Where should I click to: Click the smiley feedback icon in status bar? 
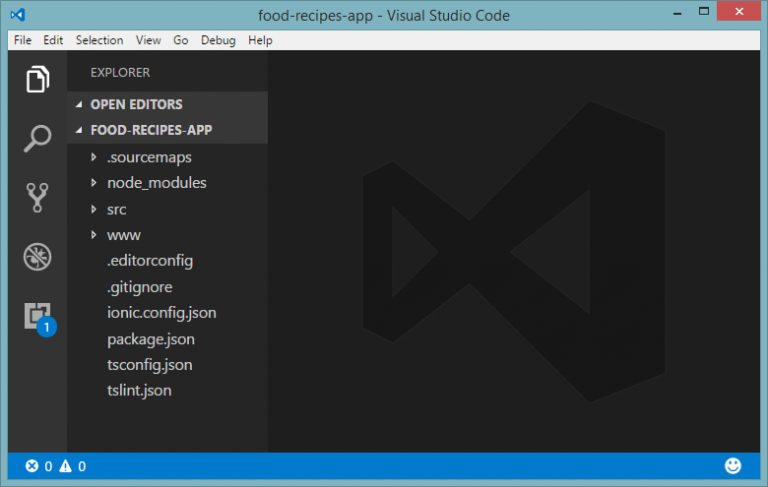[733, 466]
